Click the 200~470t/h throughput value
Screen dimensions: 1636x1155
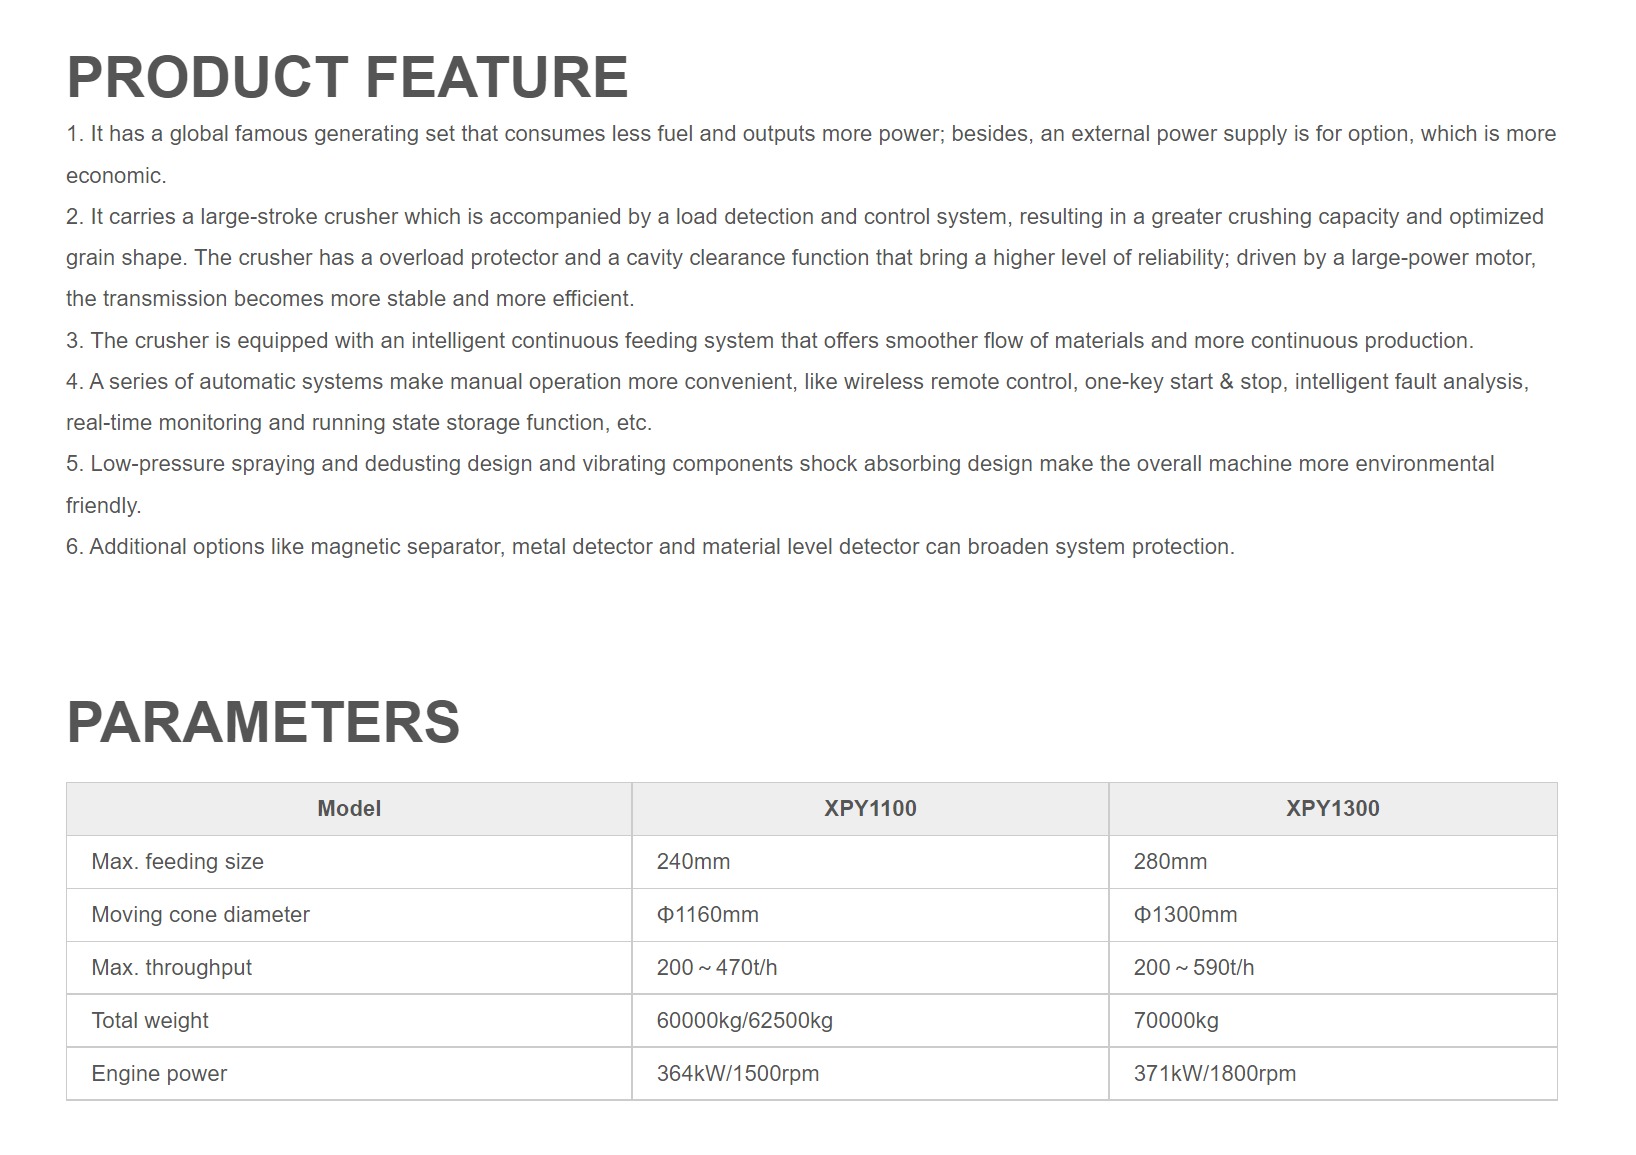pos(717,968)
